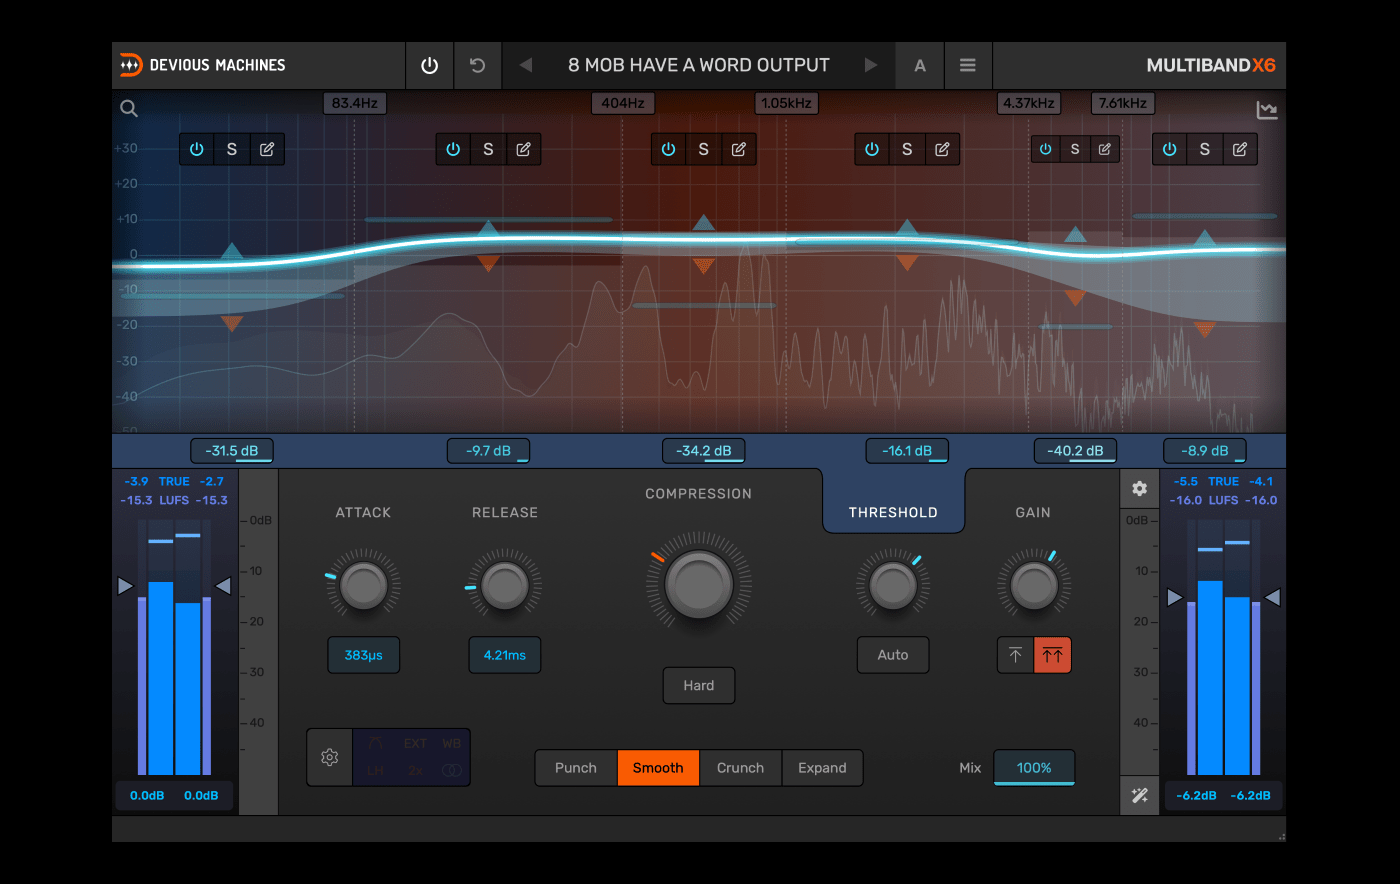
Task: Solo the 83.4Hz–404Hz band
Action: pos(488,149)
